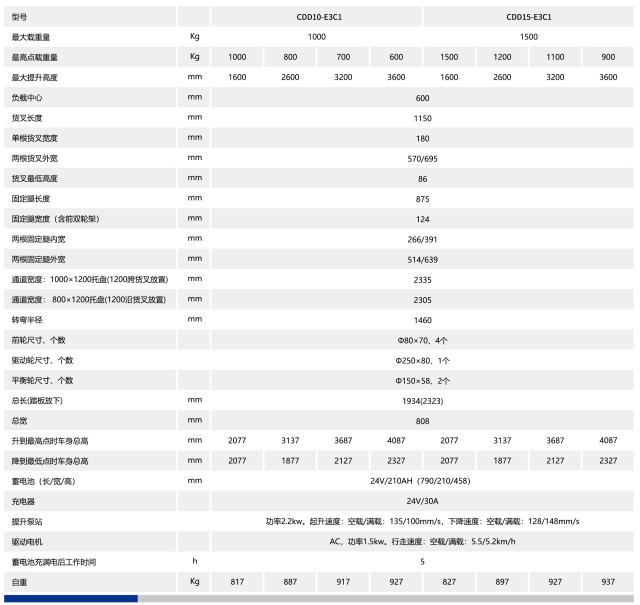
Task: Click the 提升泵站 row label
Action: click(x=27, y=522)
